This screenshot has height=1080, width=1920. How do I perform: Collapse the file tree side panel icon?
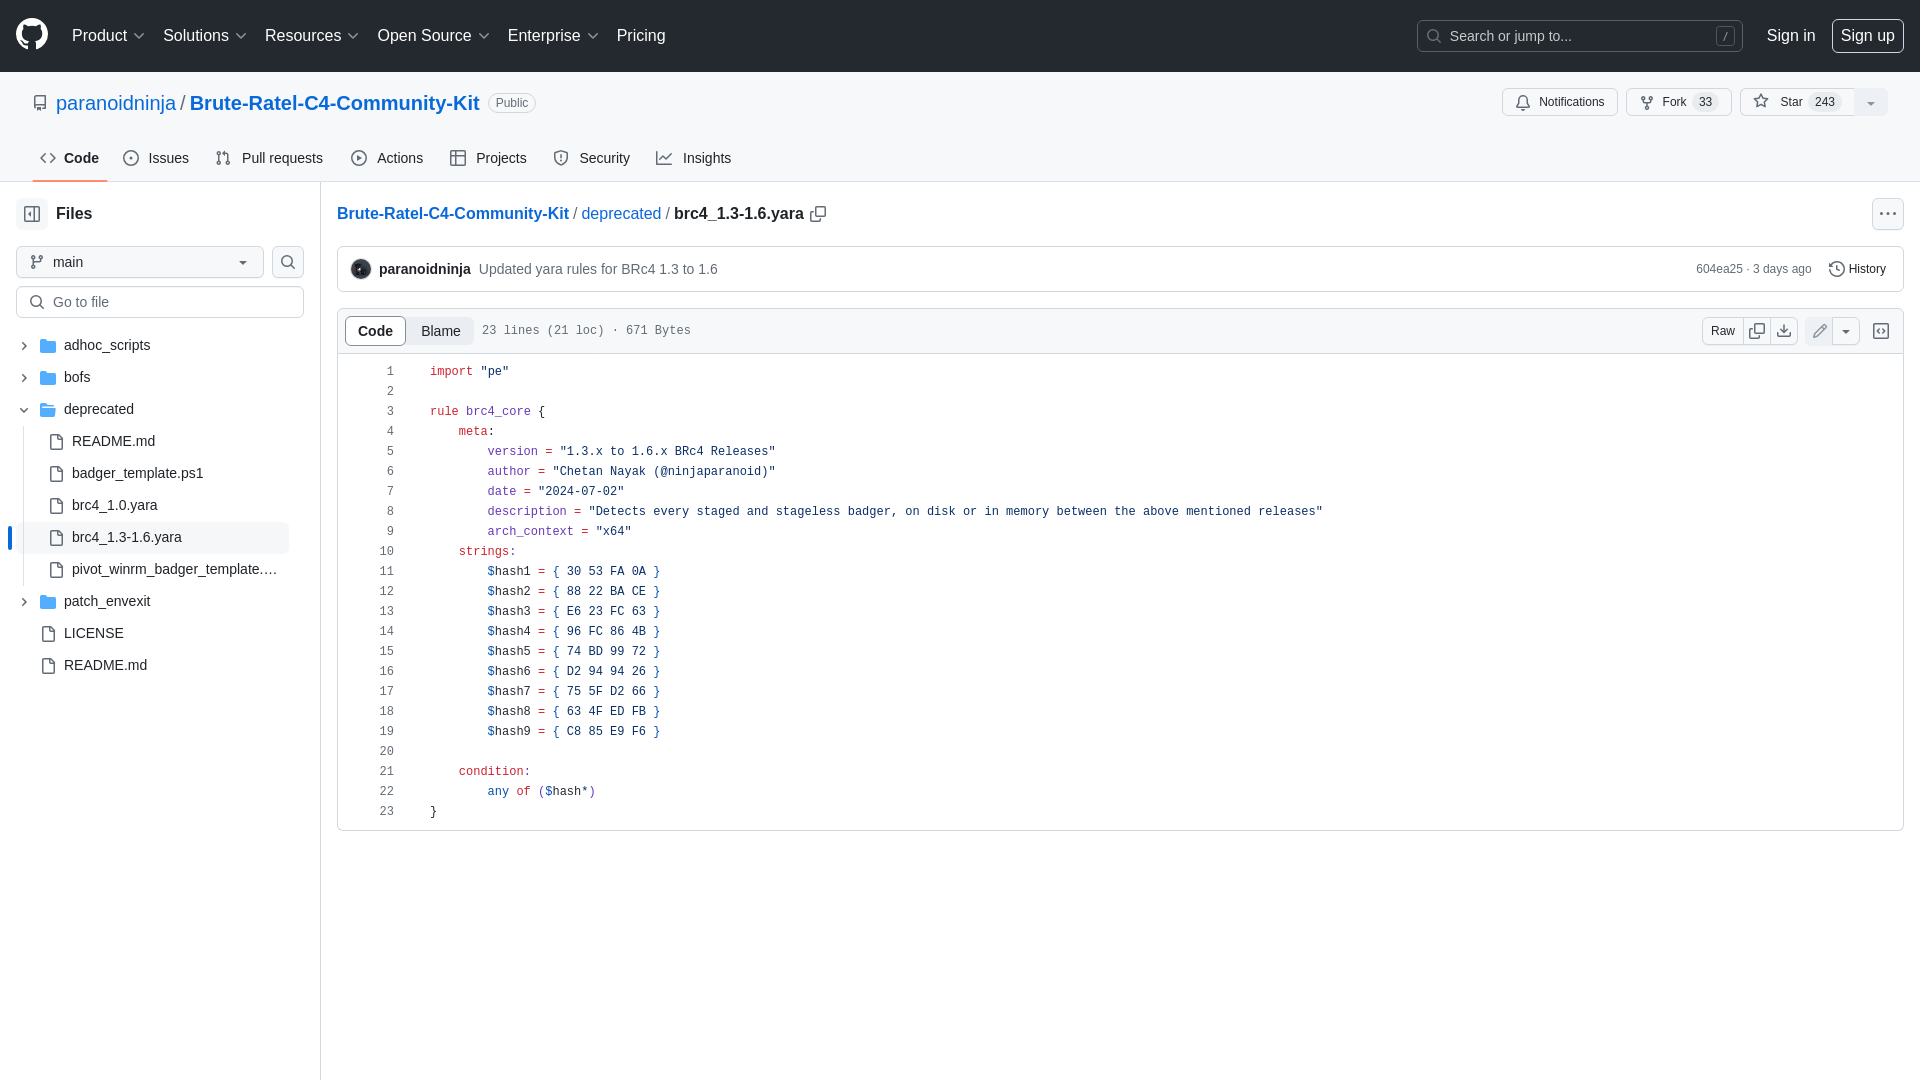click(x=32, y=214)
